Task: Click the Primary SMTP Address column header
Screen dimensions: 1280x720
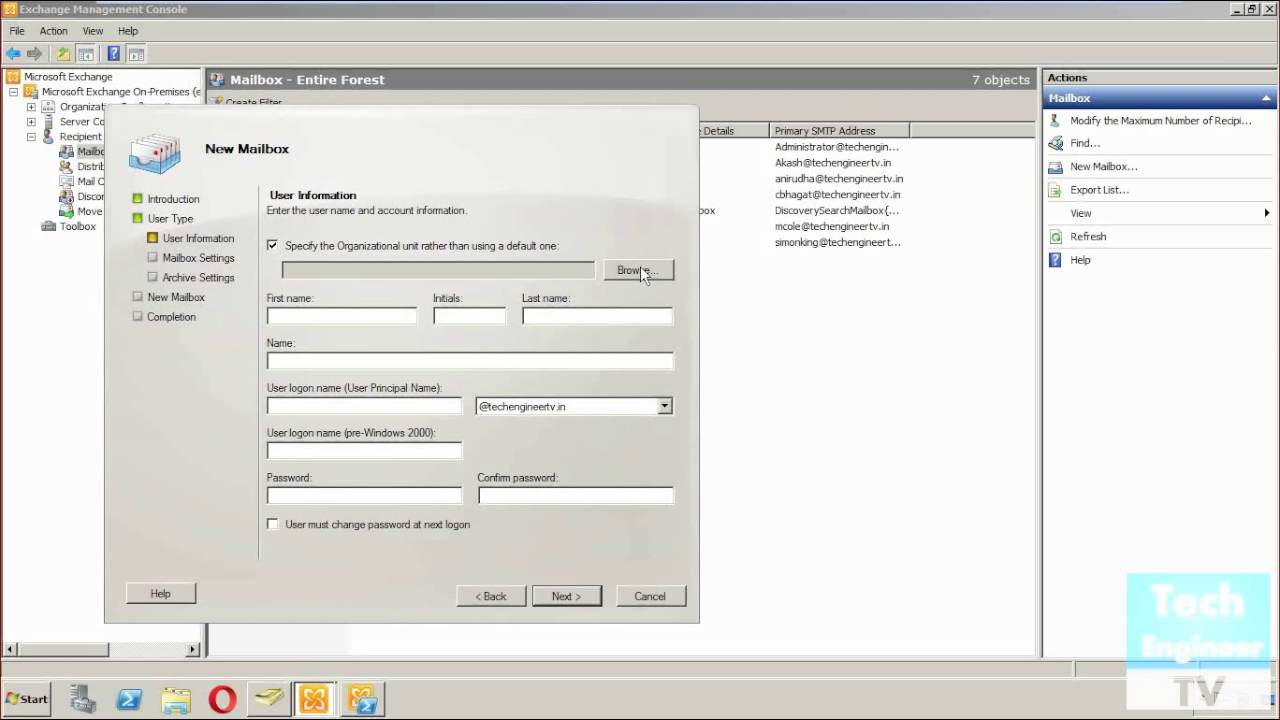Action: [840, 131]
